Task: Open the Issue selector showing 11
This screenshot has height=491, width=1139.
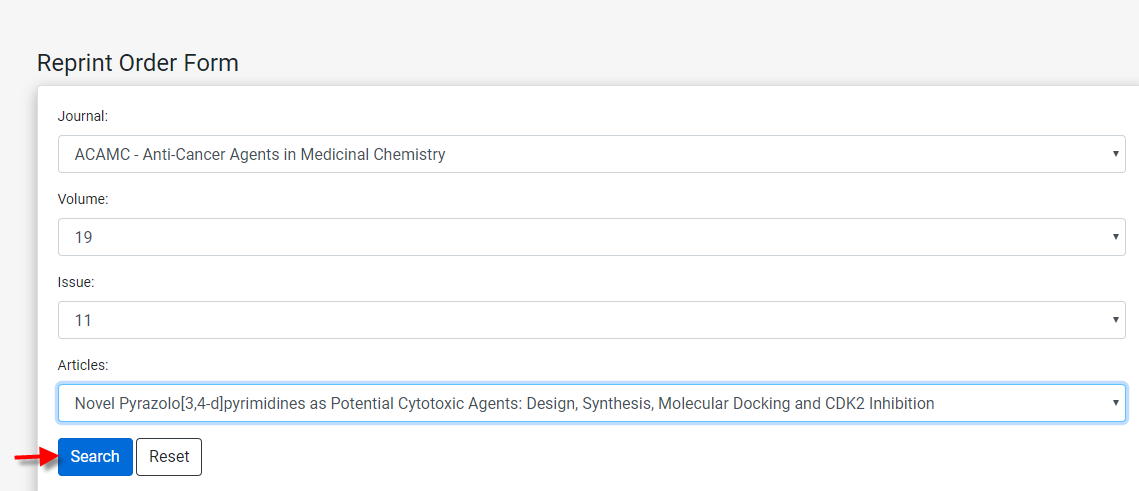Action: [x=592, y=320]
